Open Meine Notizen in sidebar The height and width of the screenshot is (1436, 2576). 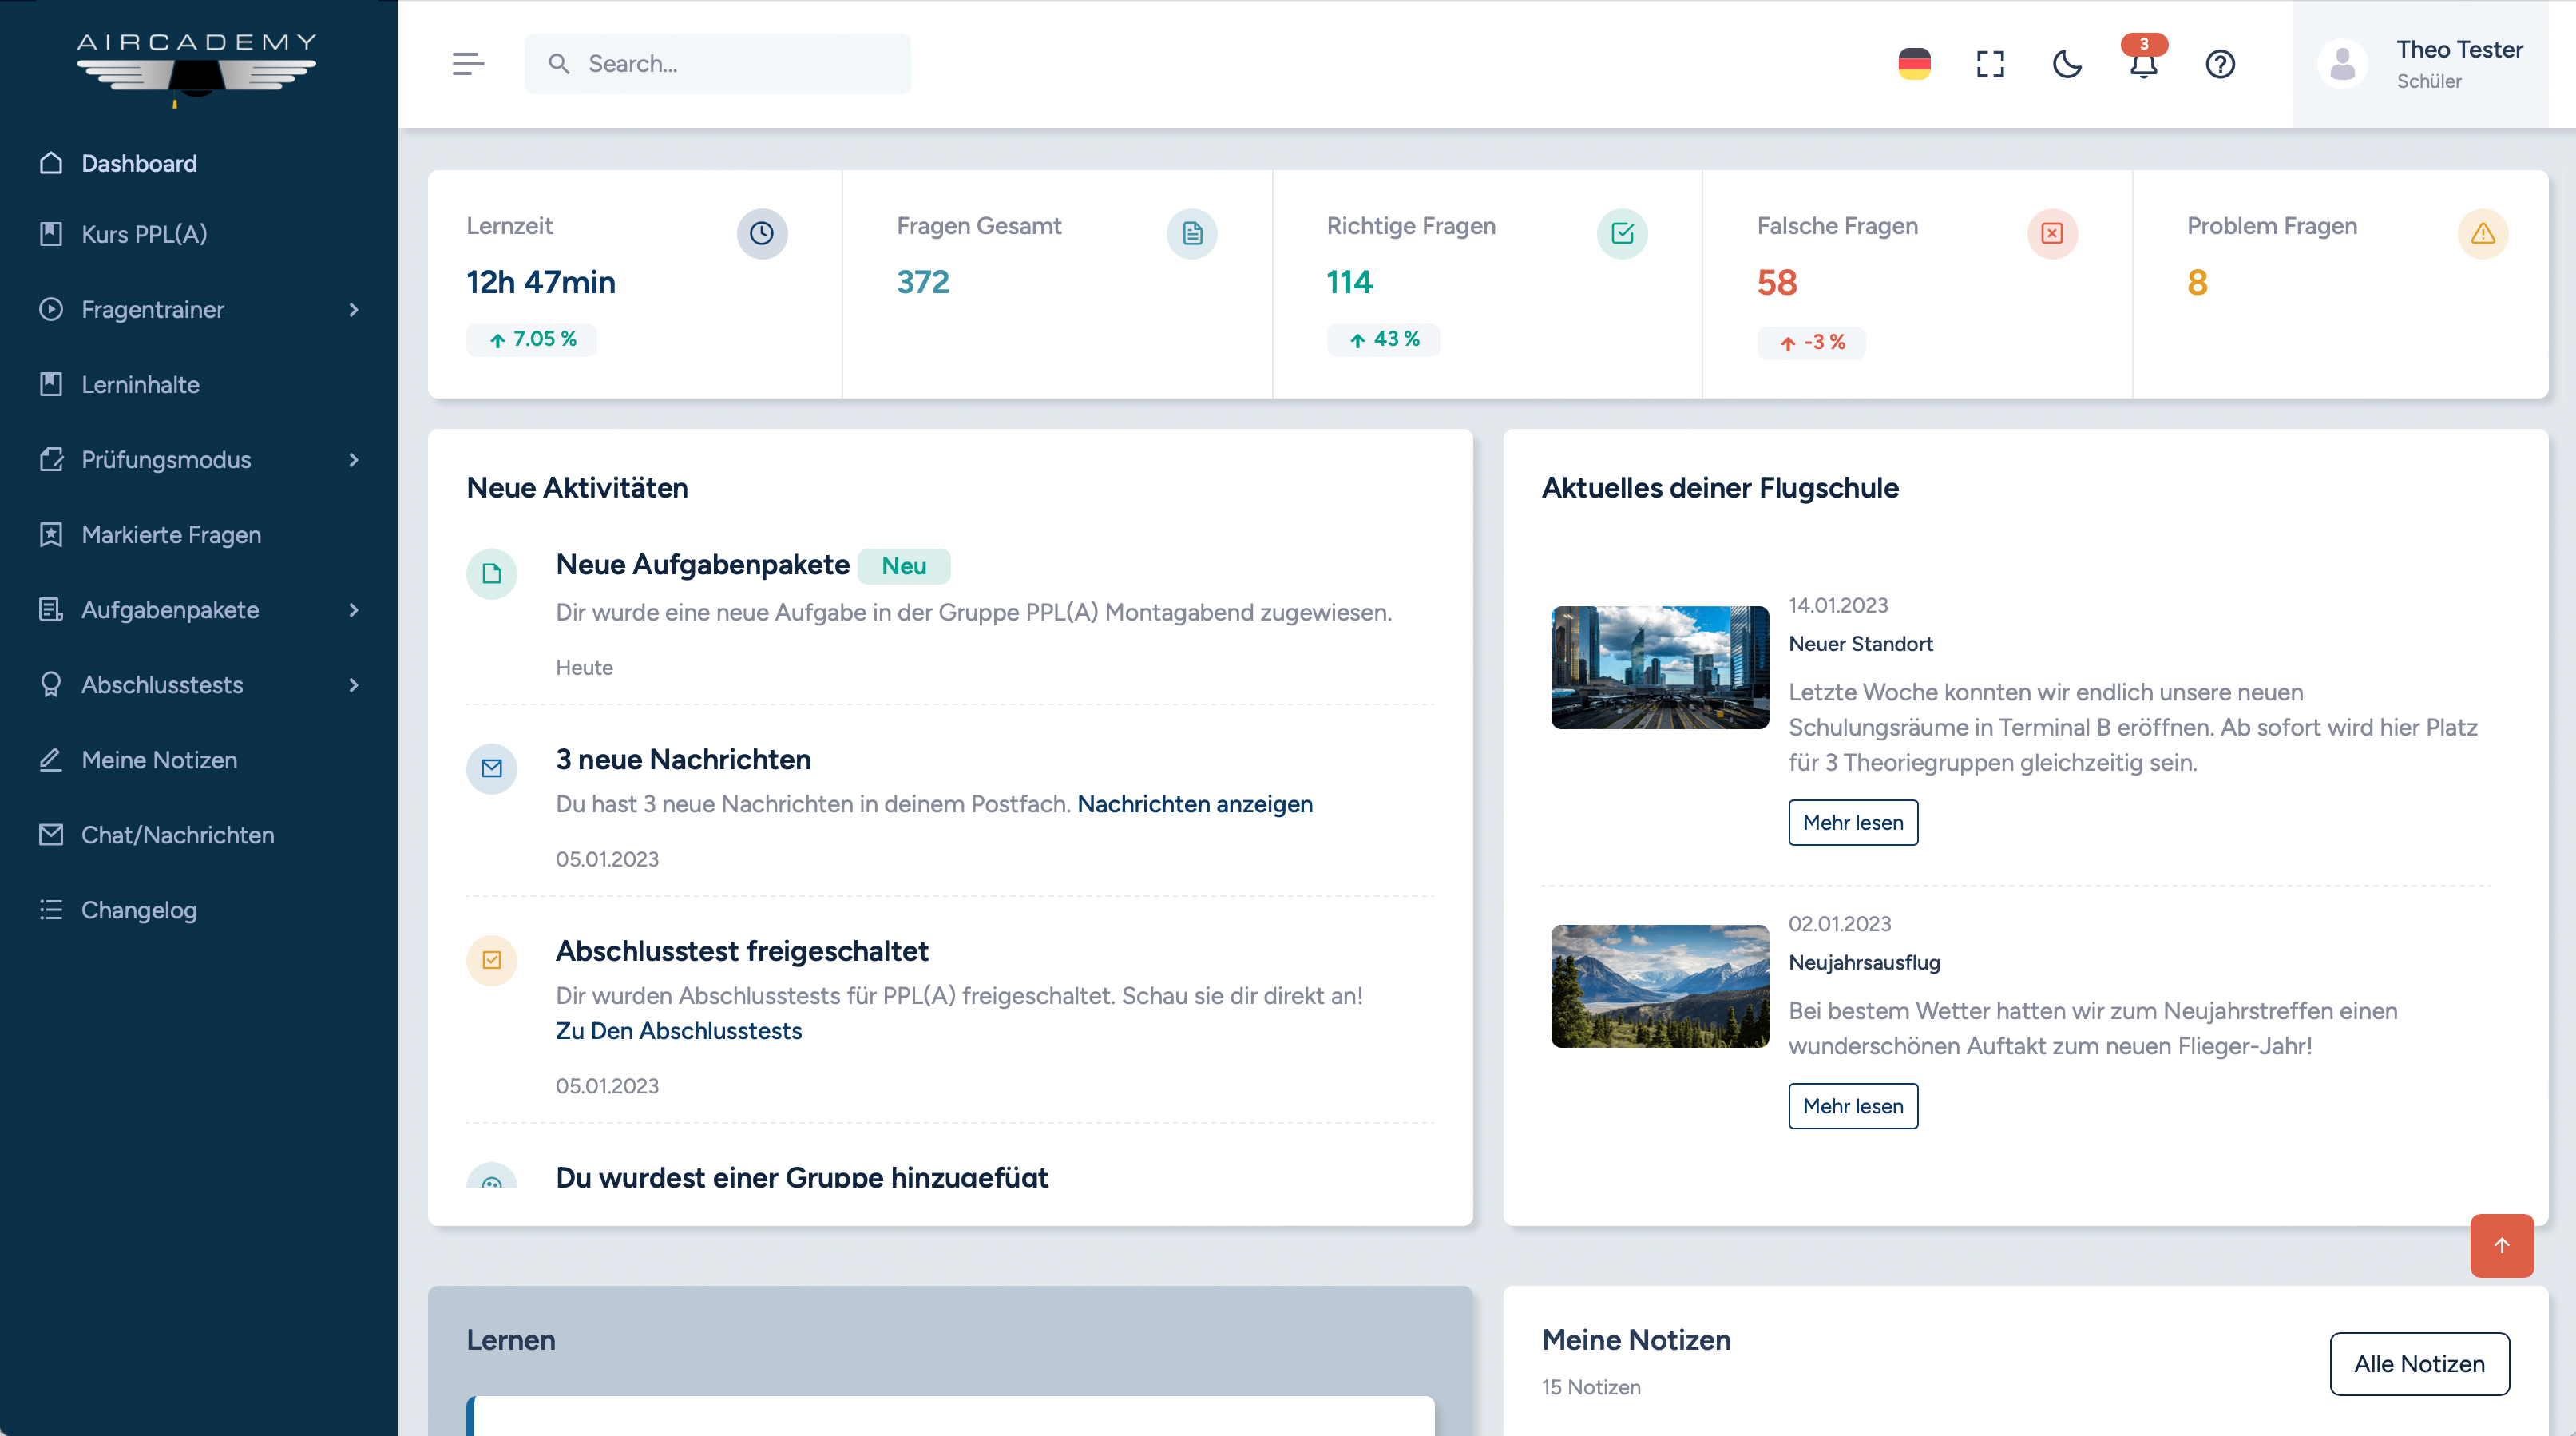pyautogui.click(x=159, y=759)
